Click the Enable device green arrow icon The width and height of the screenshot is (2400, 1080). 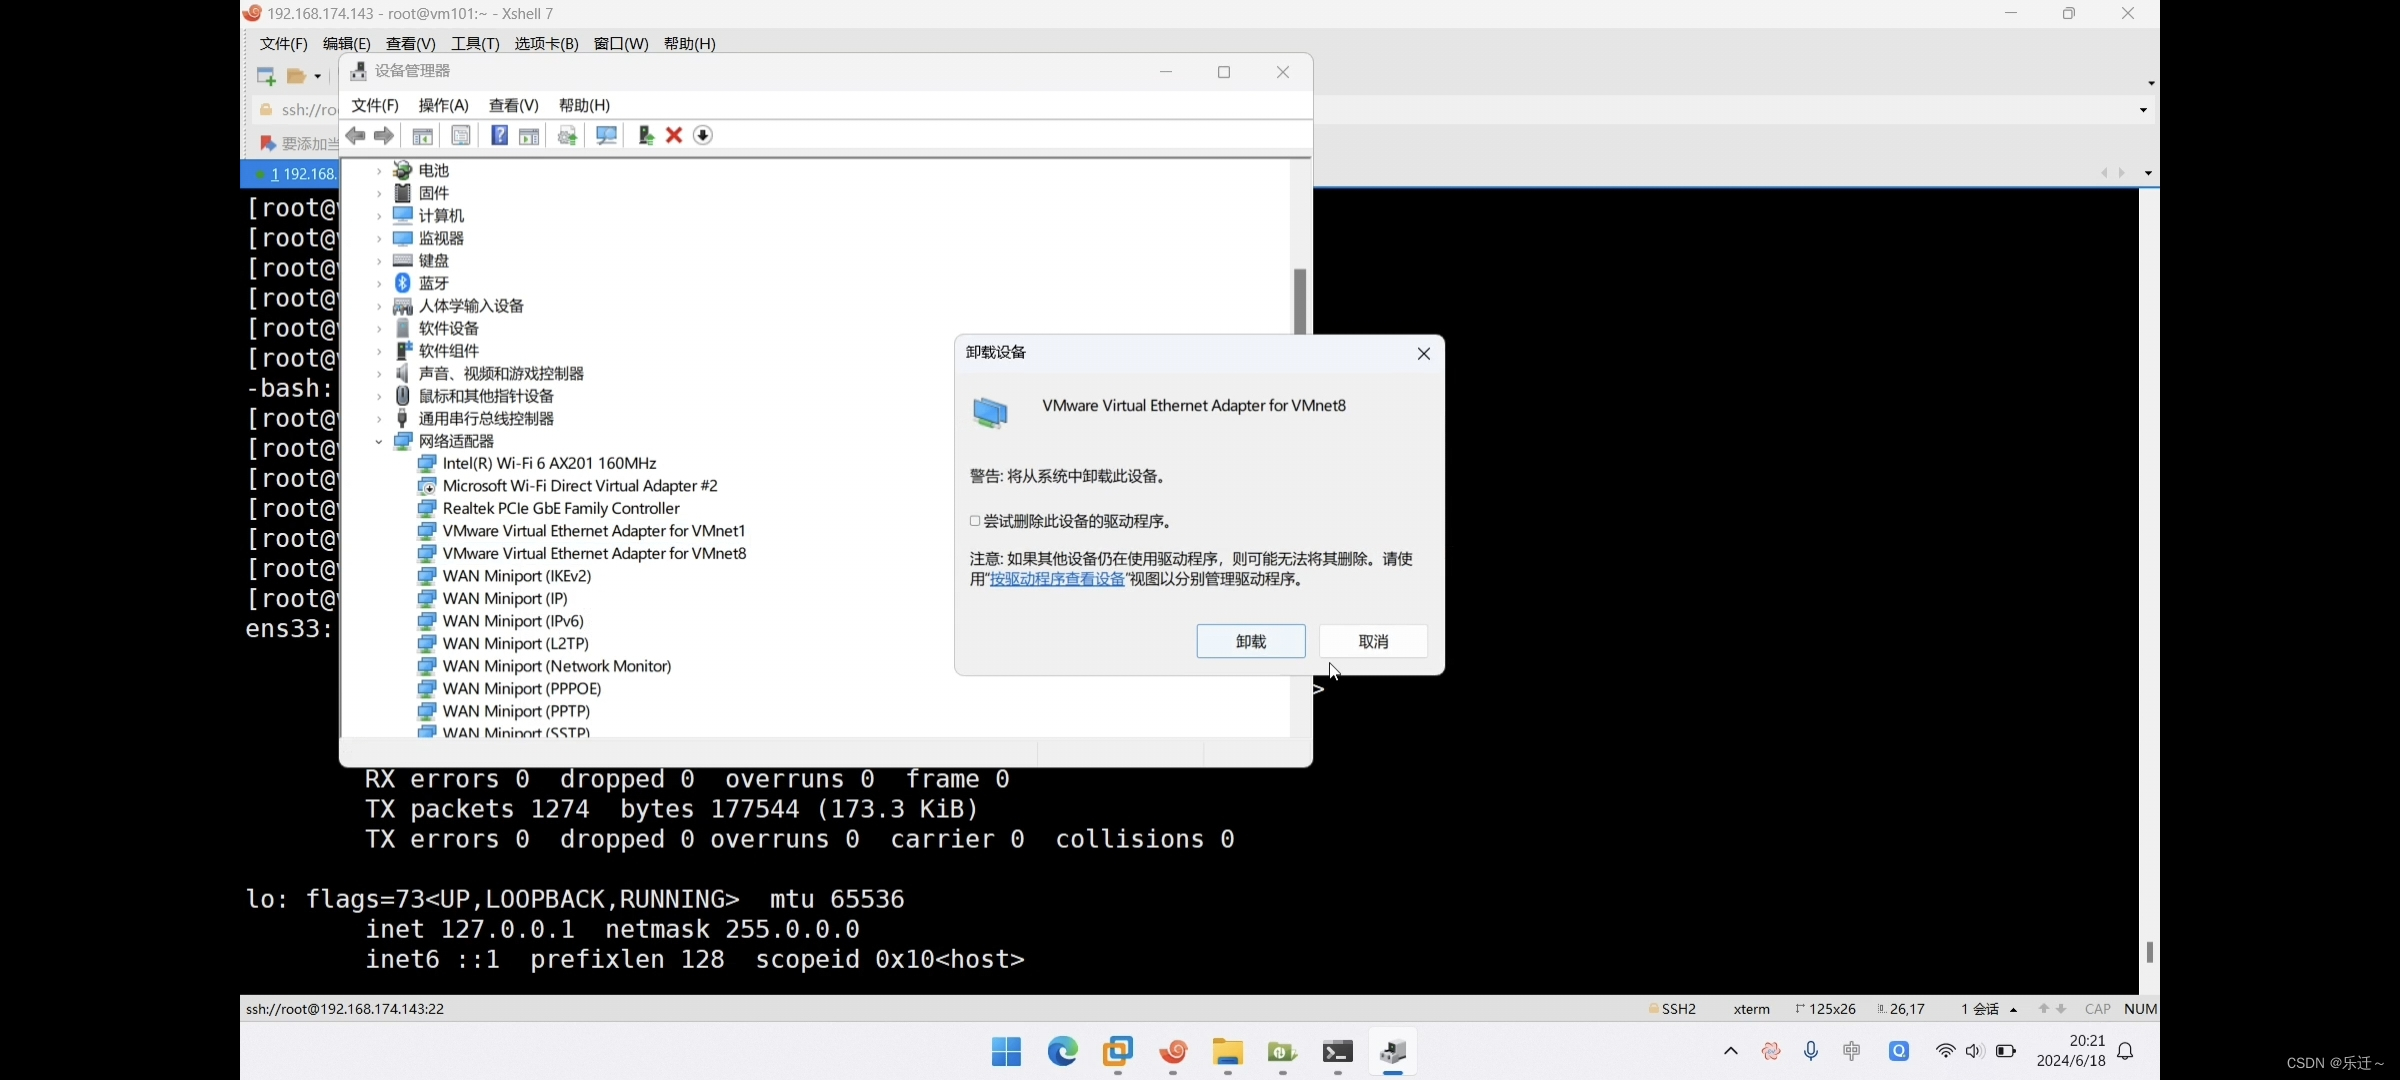646,136
